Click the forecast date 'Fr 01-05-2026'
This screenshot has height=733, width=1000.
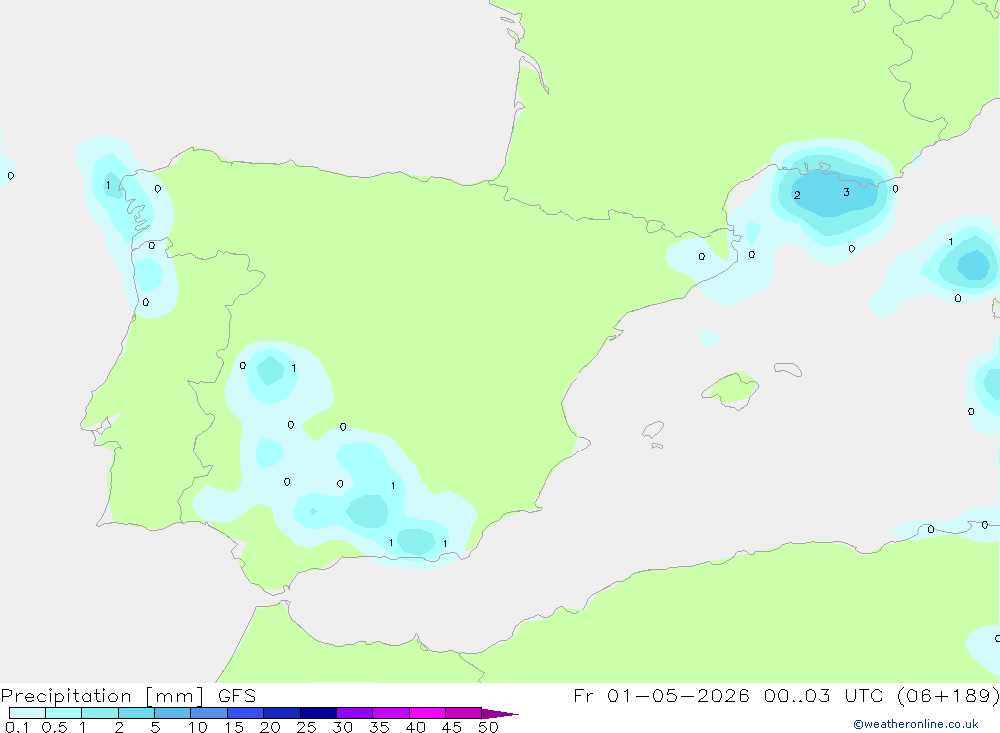pos(661,695)
